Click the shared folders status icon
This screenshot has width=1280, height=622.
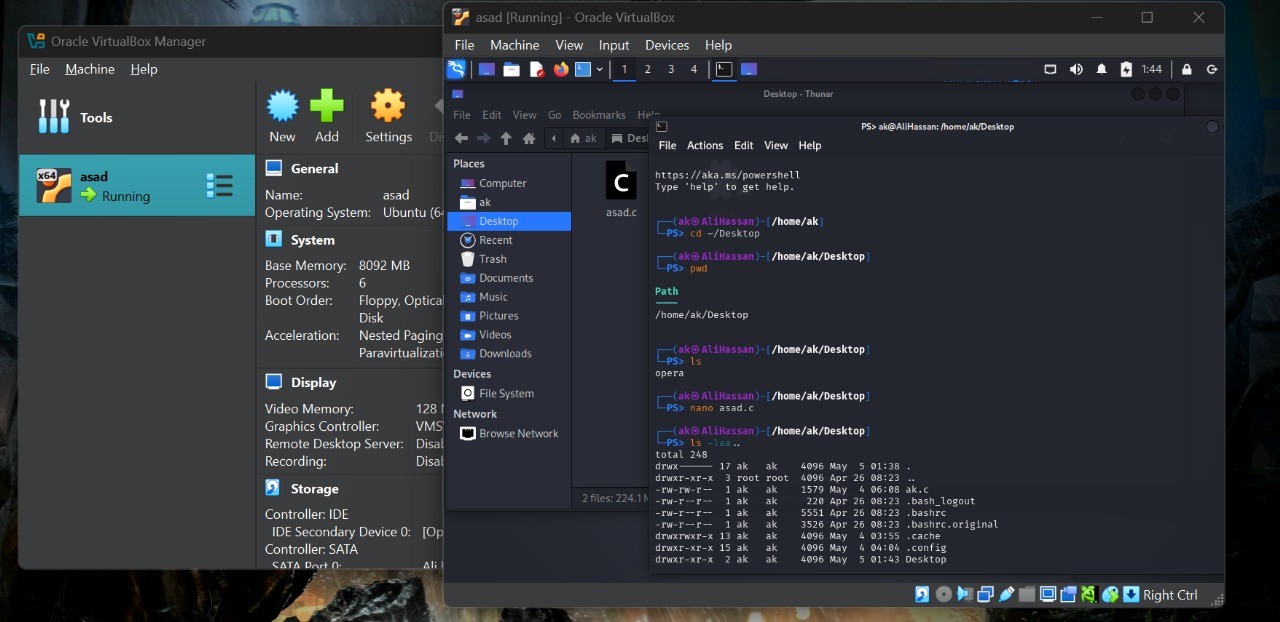point(1027,595)
